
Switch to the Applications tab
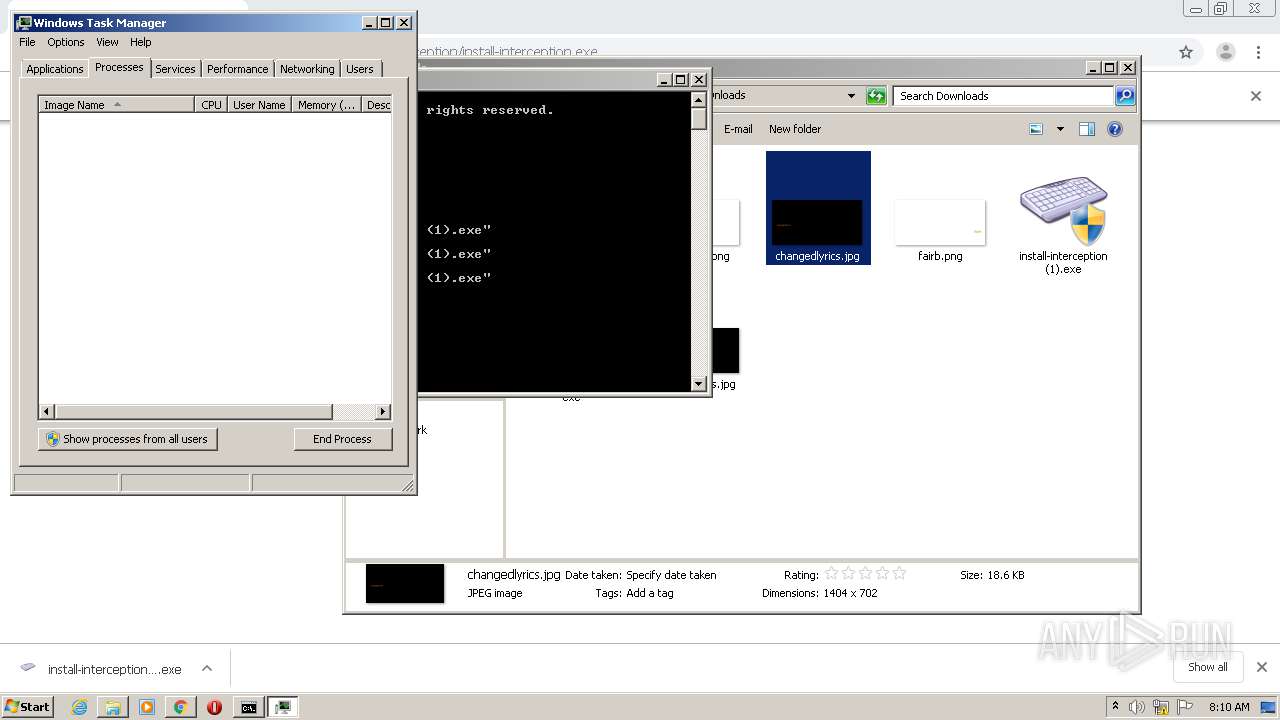(x=54, y=69)
